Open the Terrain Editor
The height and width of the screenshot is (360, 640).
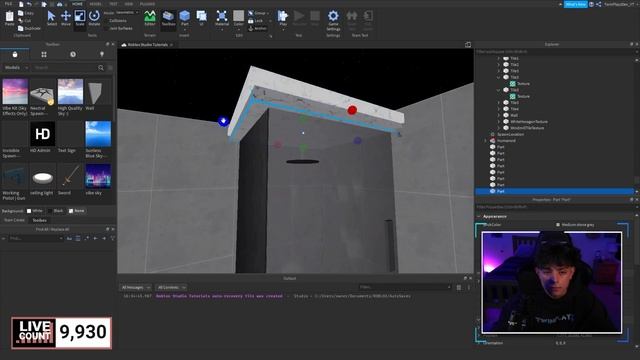(150, 18)
